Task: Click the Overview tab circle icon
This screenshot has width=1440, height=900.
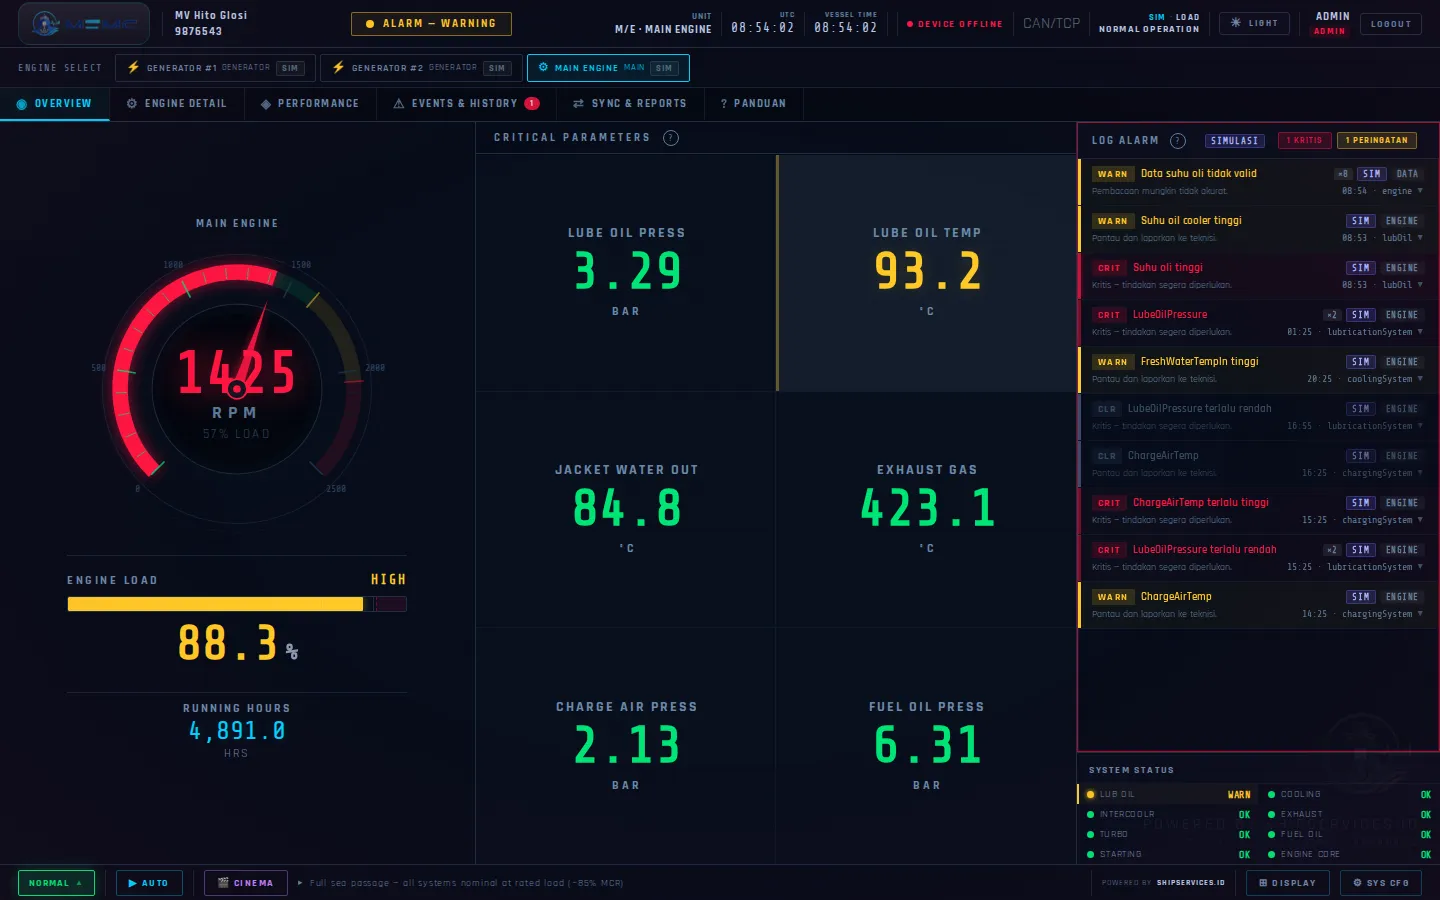Action: pyautogui.click(x=21, y=104)
